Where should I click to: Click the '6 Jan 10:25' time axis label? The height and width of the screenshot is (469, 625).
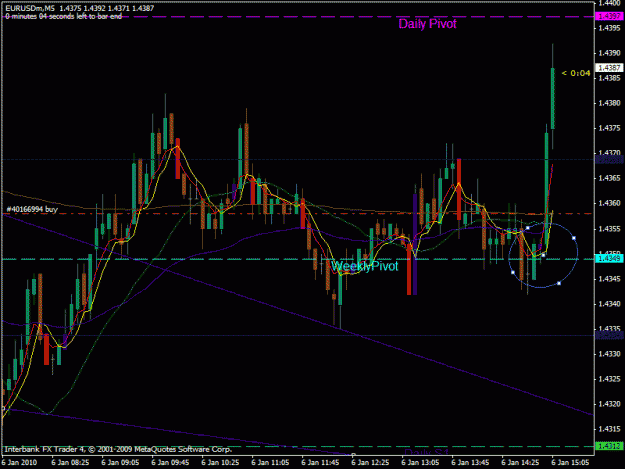220,463
